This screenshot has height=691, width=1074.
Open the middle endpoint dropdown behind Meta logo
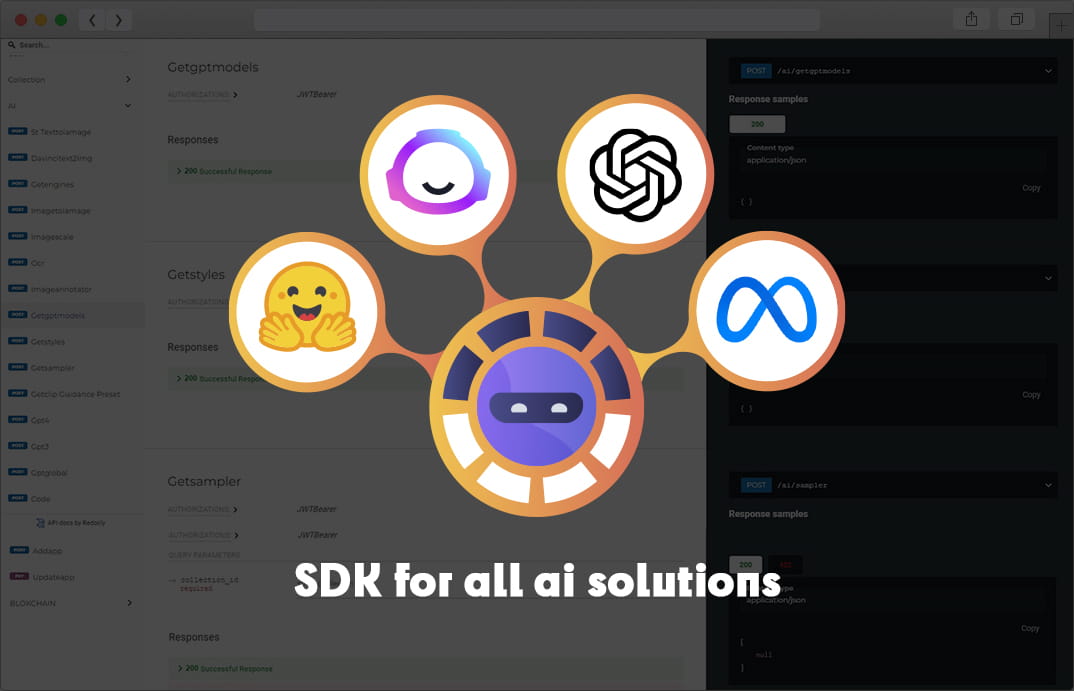click(x=1047, y=278)
